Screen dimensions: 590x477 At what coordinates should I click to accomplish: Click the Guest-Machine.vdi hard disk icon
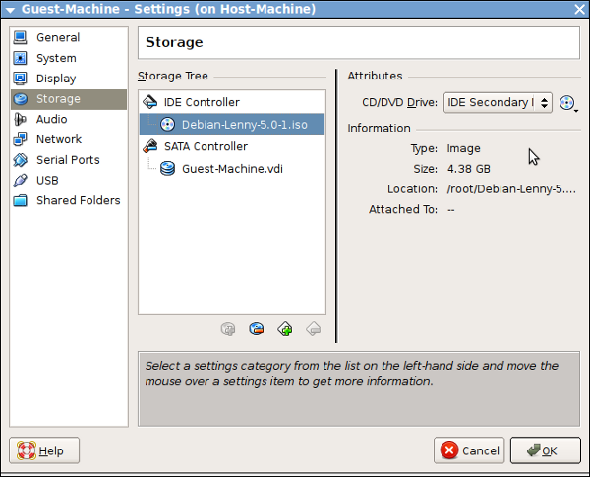pos(167,169)
